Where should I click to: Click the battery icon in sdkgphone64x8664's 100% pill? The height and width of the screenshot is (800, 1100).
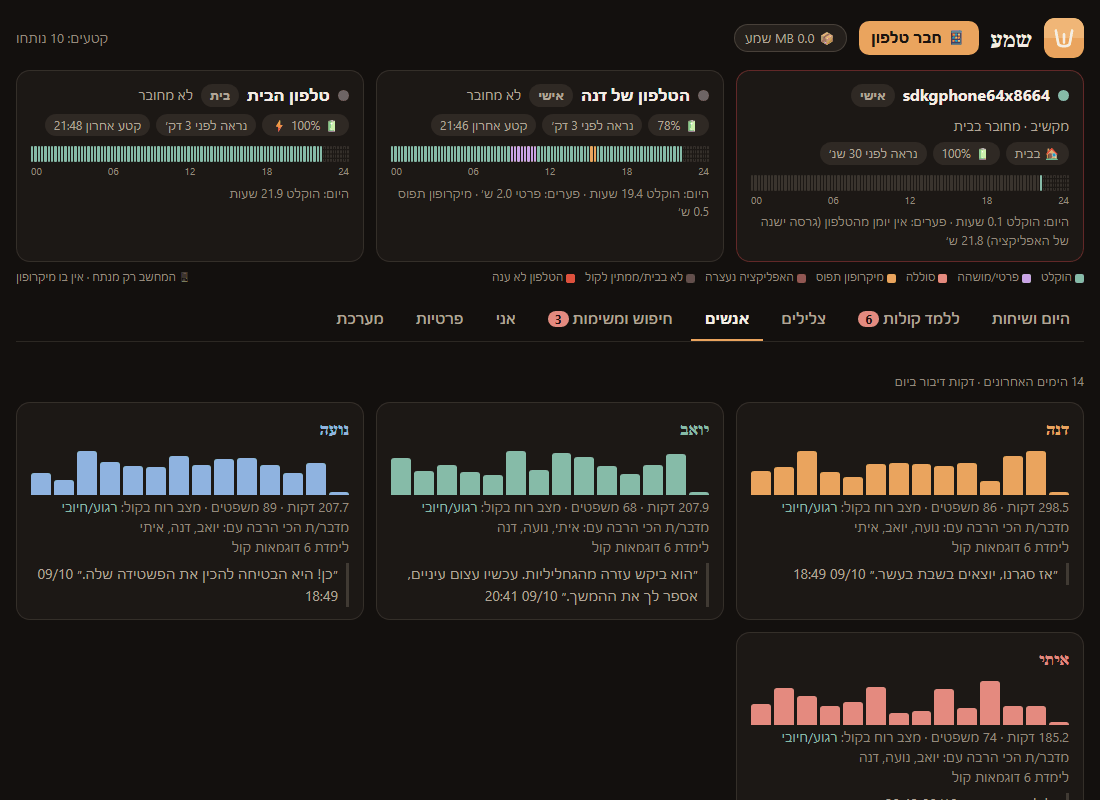pos(982,154)
